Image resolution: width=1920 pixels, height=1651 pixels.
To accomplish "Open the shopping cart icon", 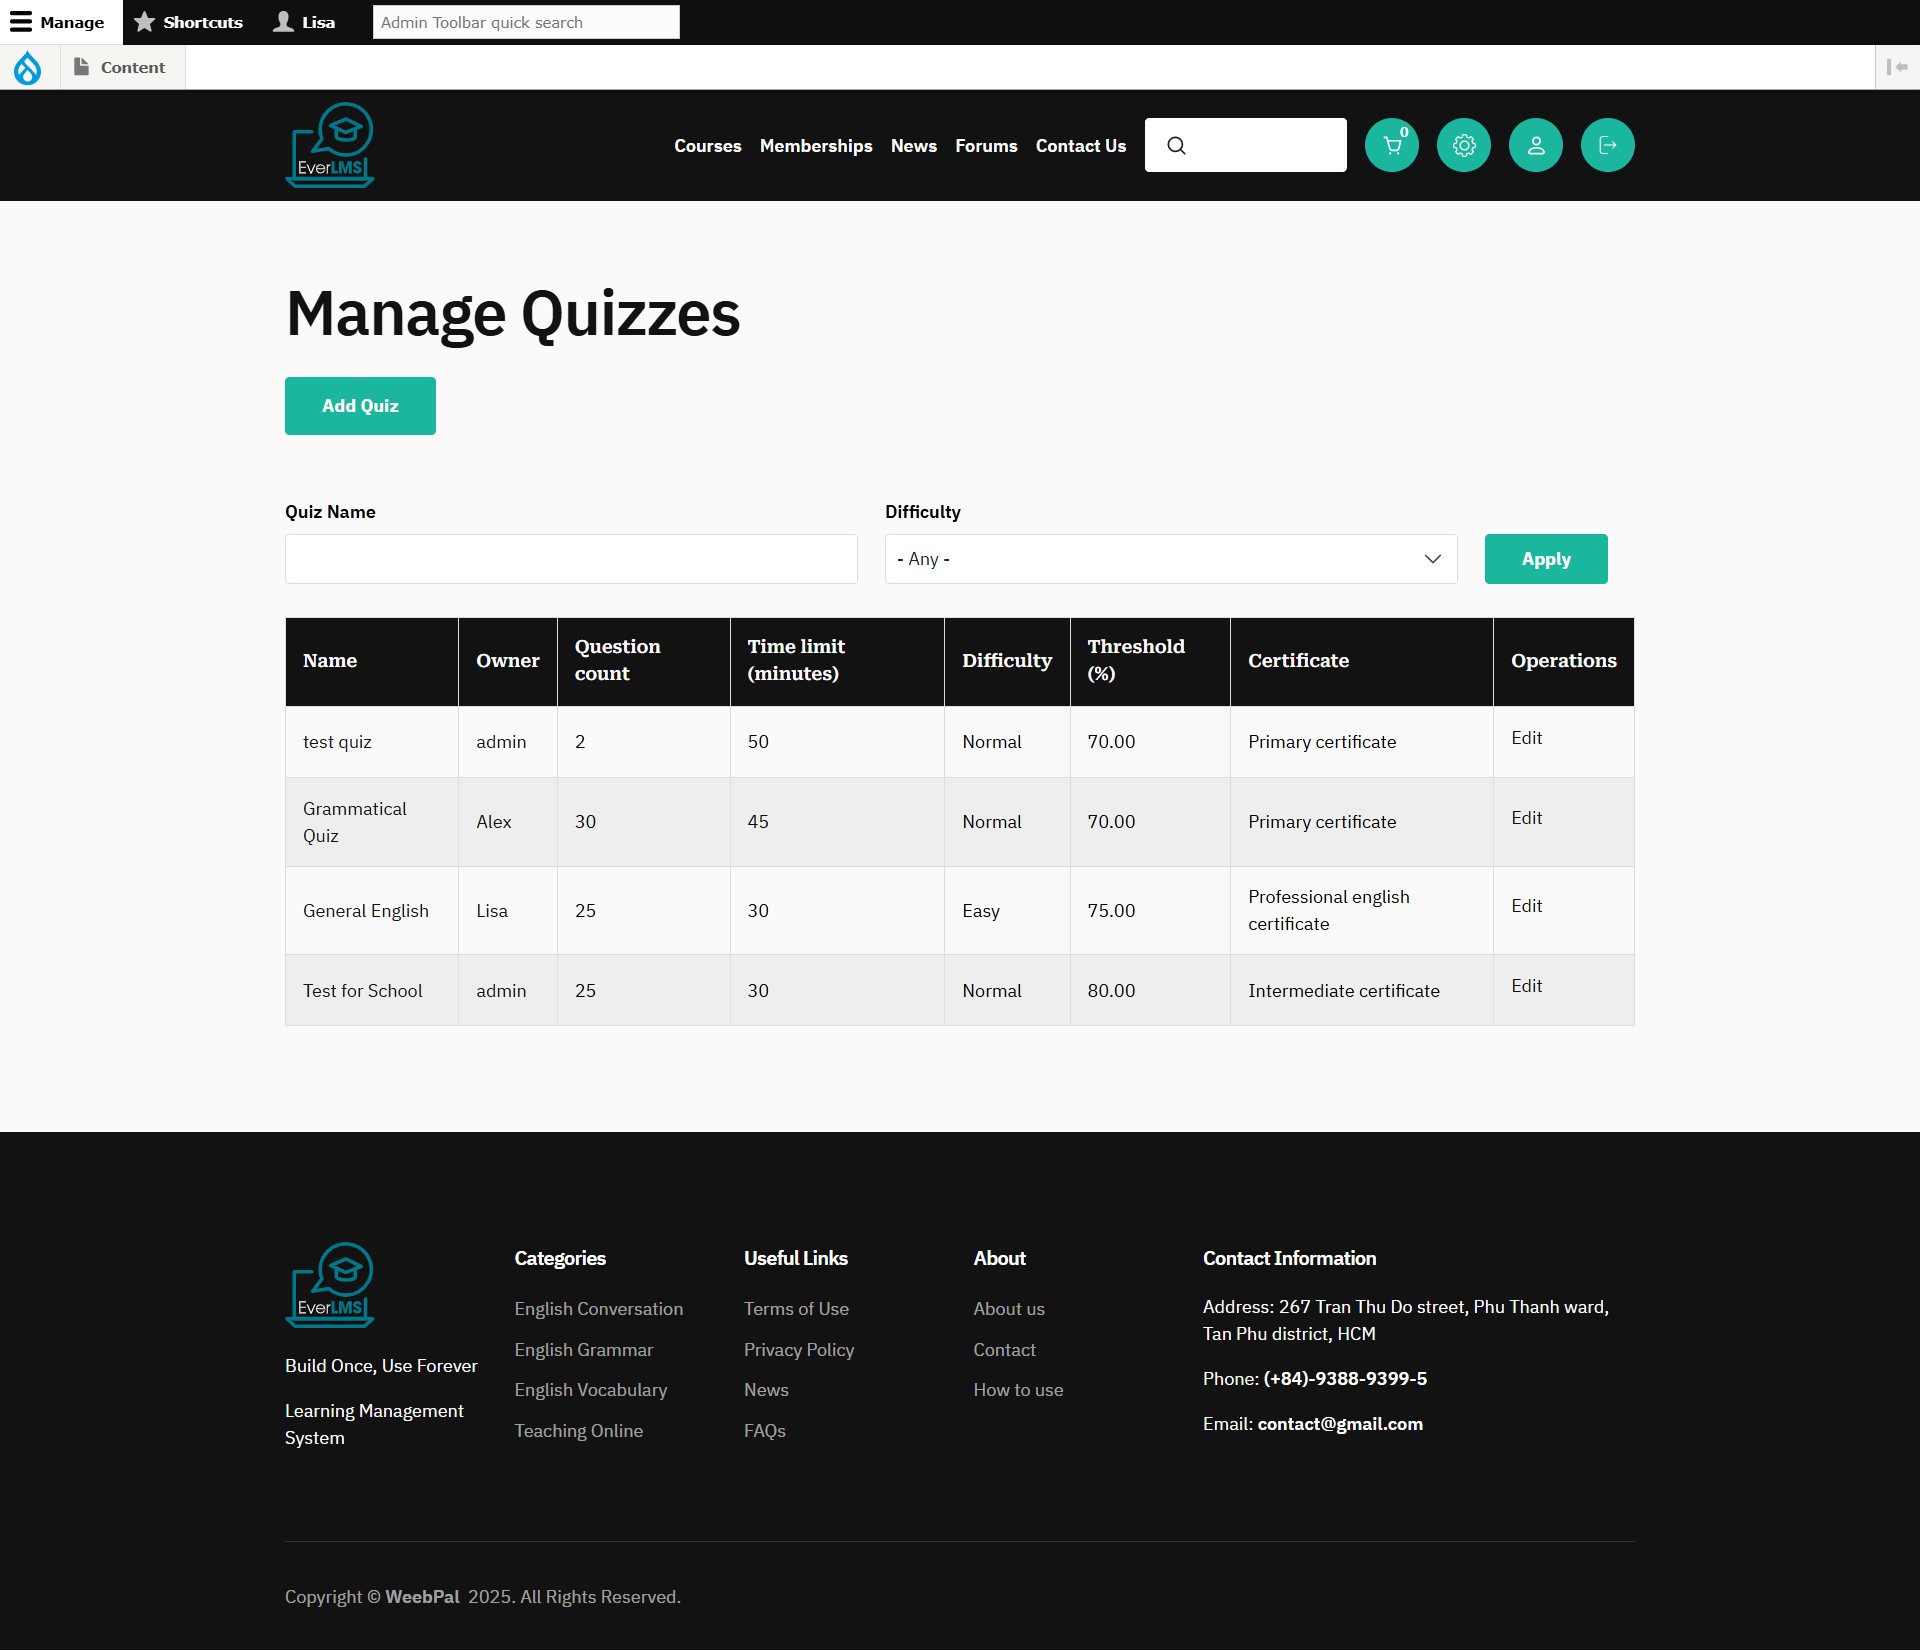I will coord(1391,145).
